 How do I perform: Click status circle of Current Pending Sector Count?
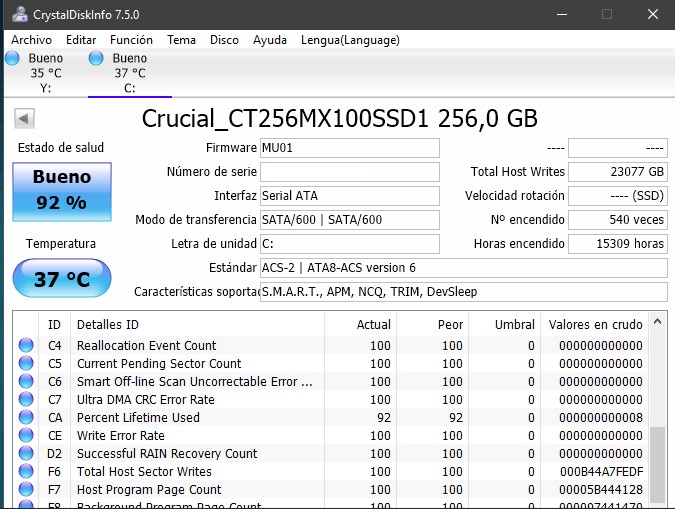[x=26, y=363]
